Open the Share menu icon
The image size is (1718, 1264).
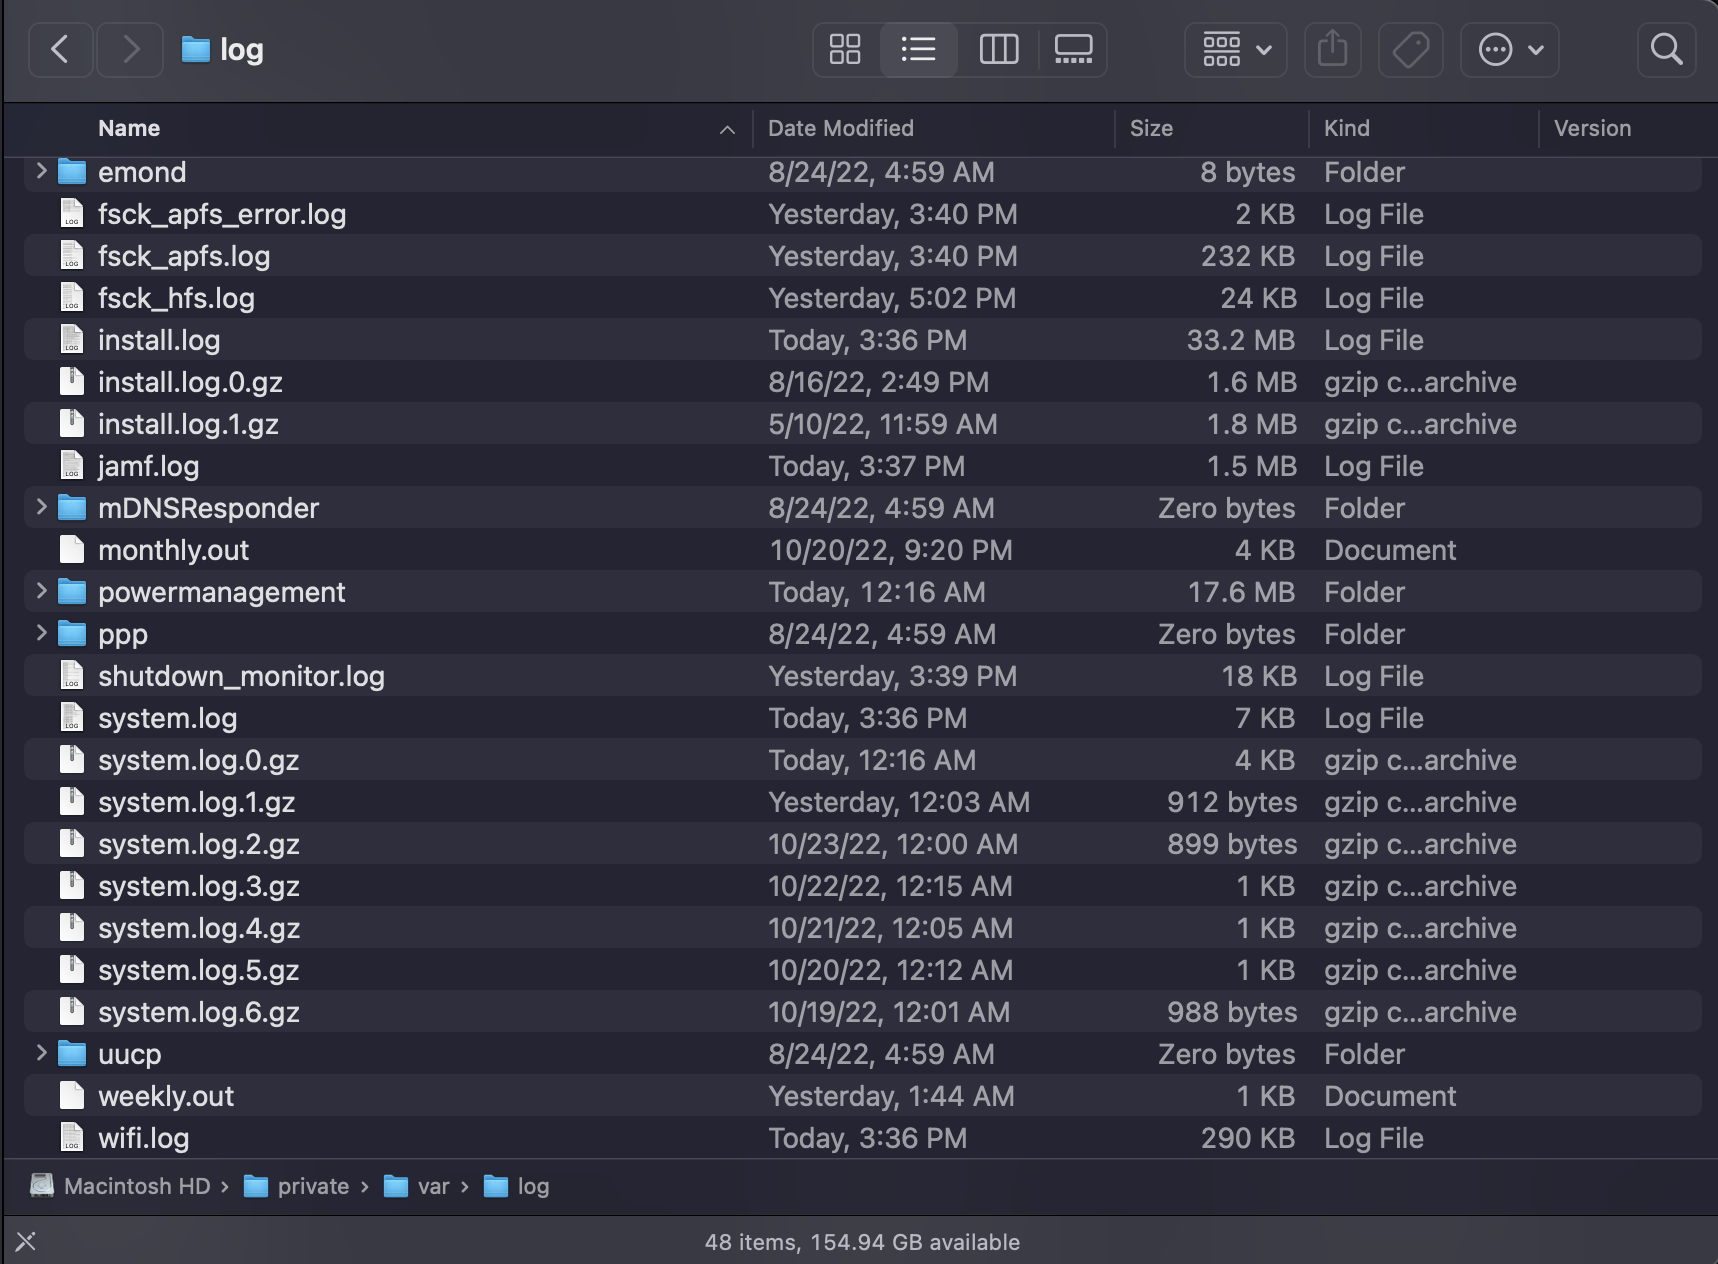click(1331, 49)
